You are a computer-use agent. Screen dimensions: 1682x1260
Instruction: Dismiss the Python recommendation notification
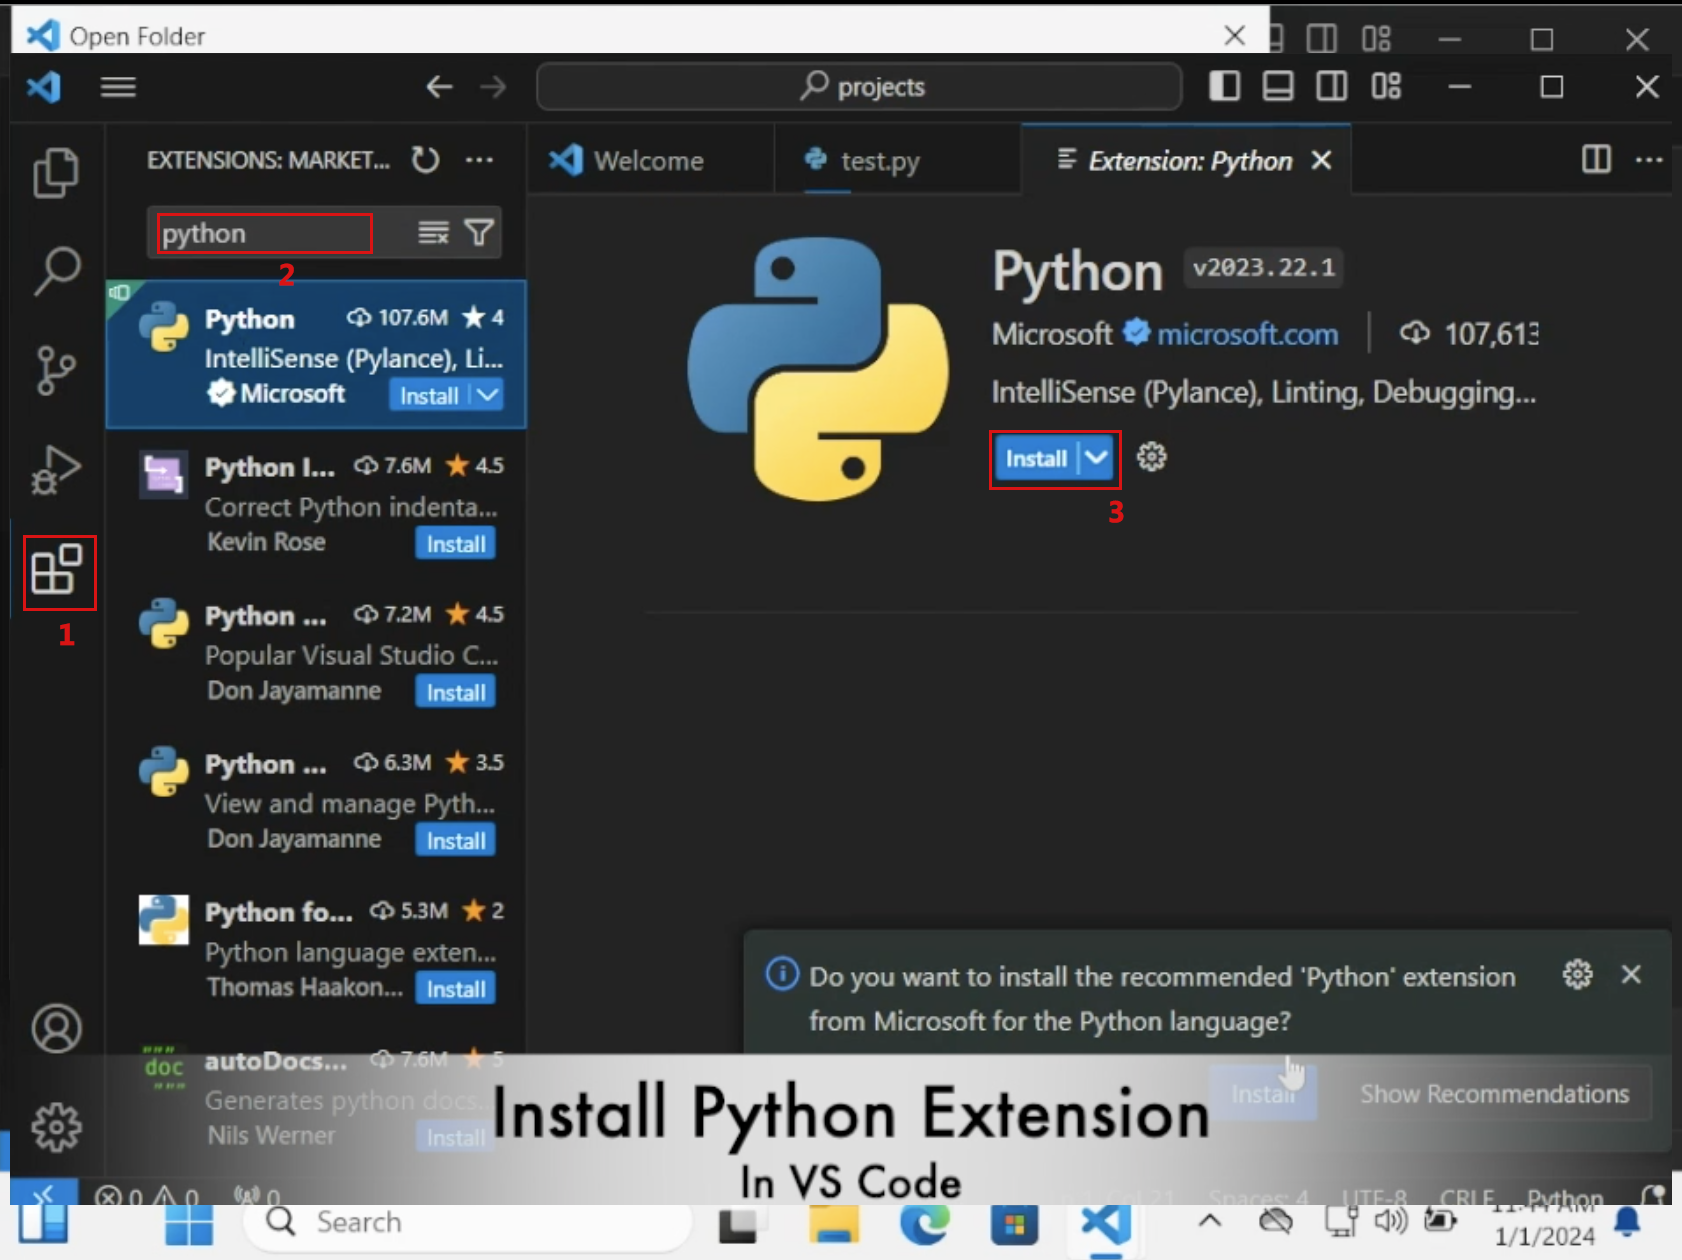click(1631, 974)
